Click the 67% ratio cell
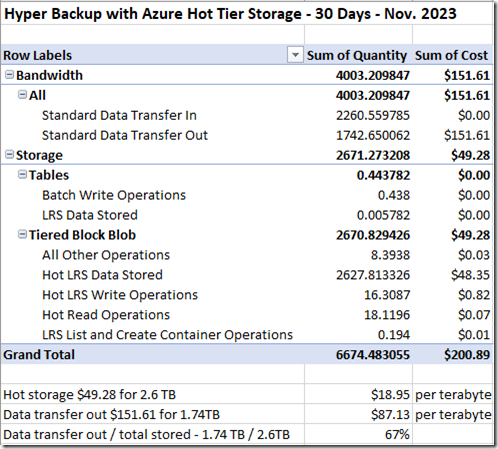 click(x=397, y=435)
